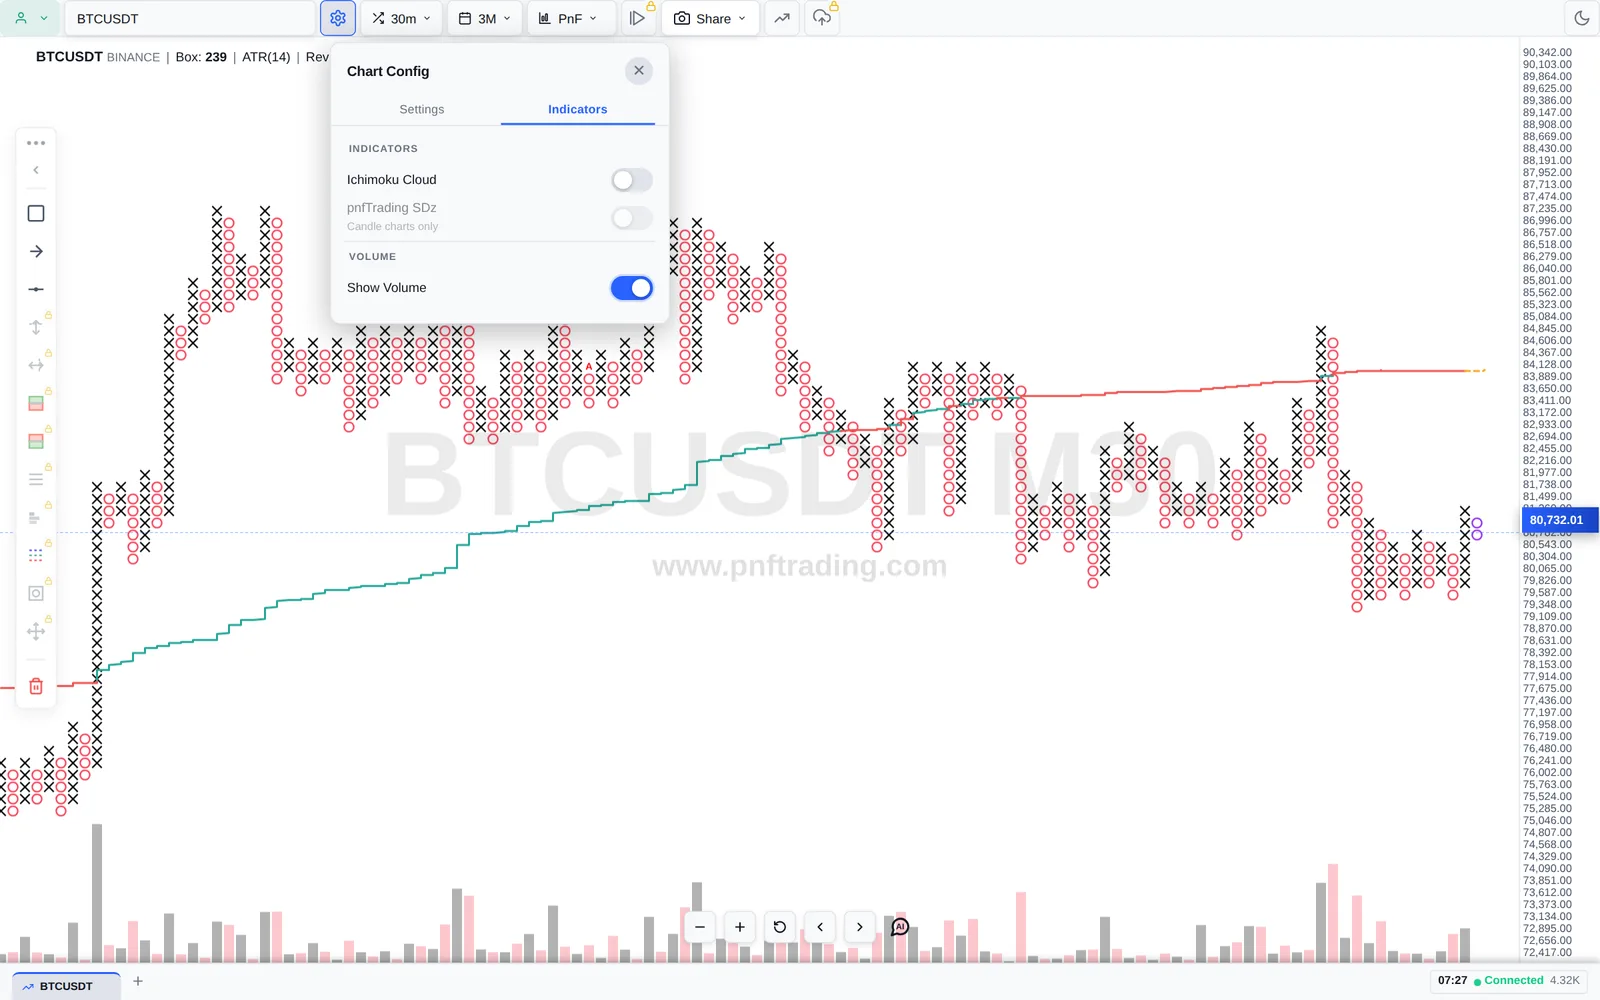The width and height of the screenshot is (1600, 1000).
Task: Select the locked vertical measure tool
Action: point(36,327)
